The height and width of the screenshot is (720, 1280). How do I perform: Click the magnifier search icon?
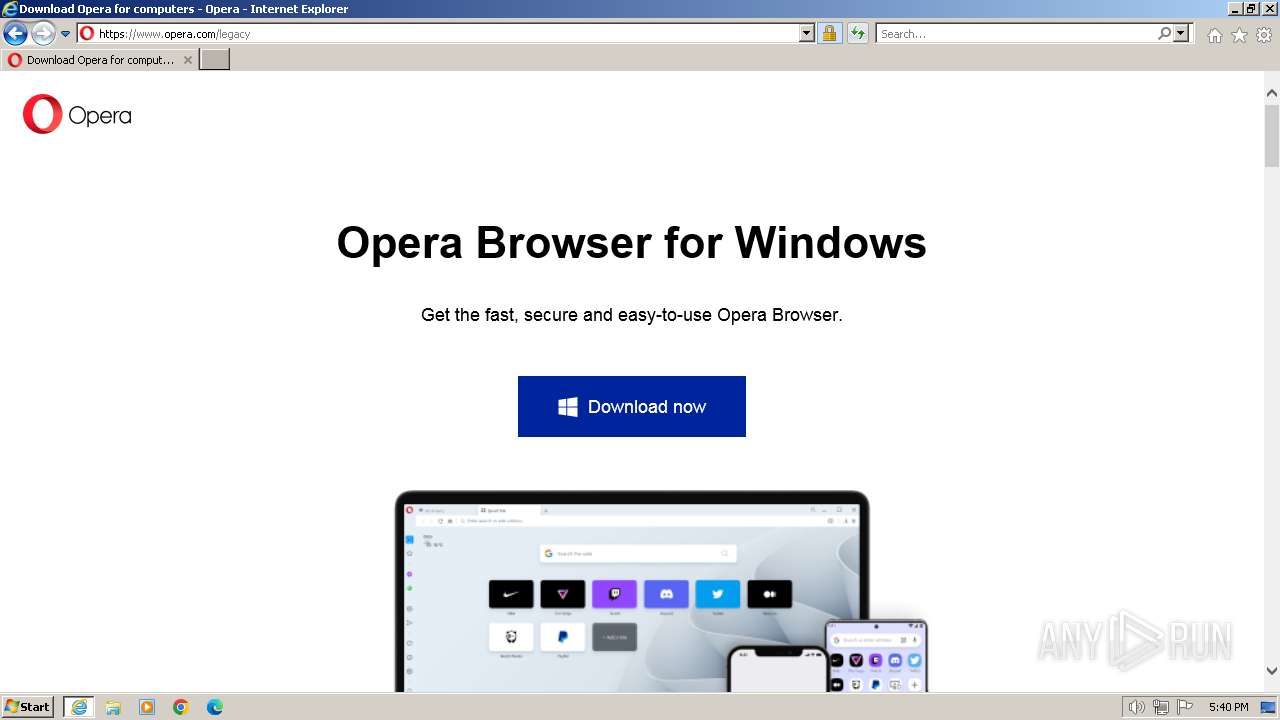click(1165, 33)
